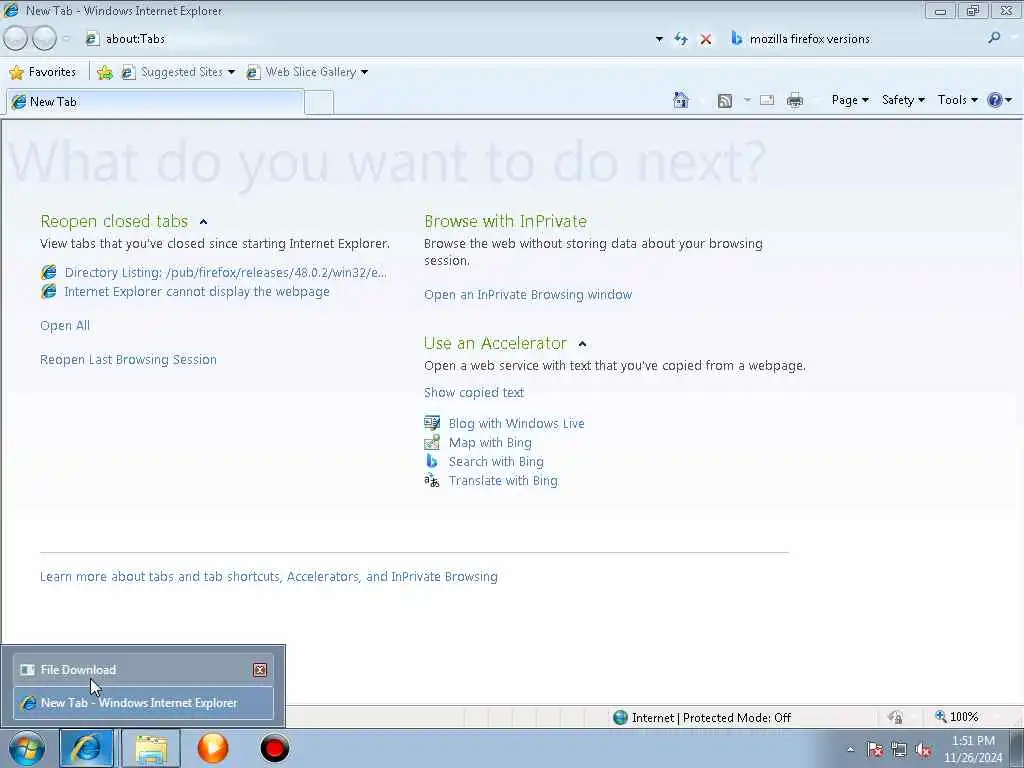Click the Refresh page icon

tap(681, 39)
